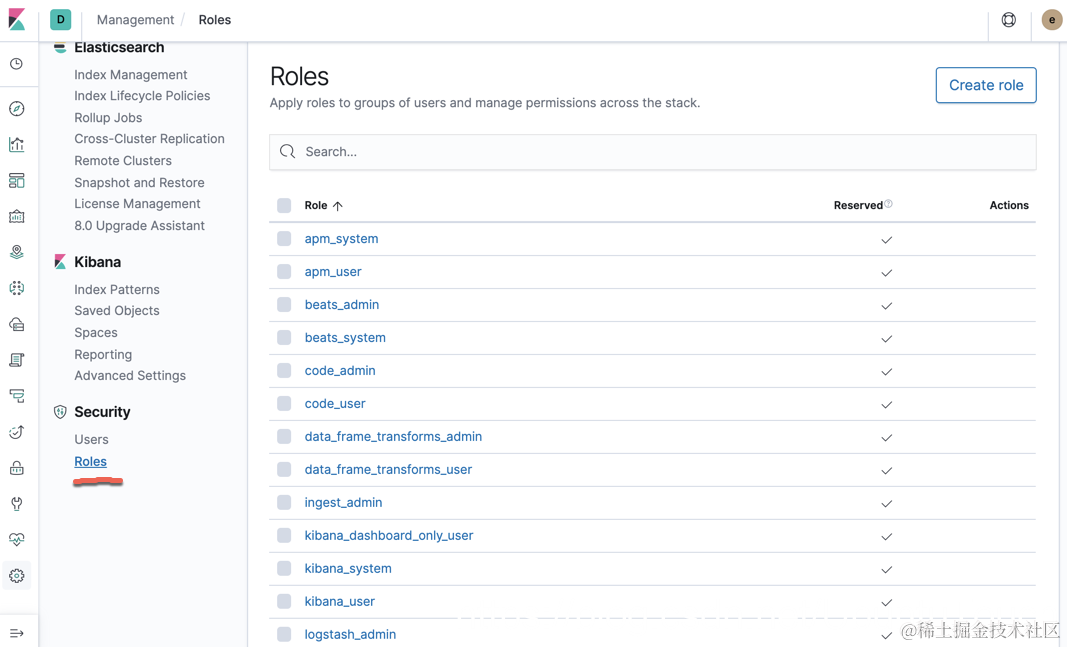Check the box for the code_admin role
Image resolution: width=1067 pixels, height=647 pixels.
pos(284,371)
